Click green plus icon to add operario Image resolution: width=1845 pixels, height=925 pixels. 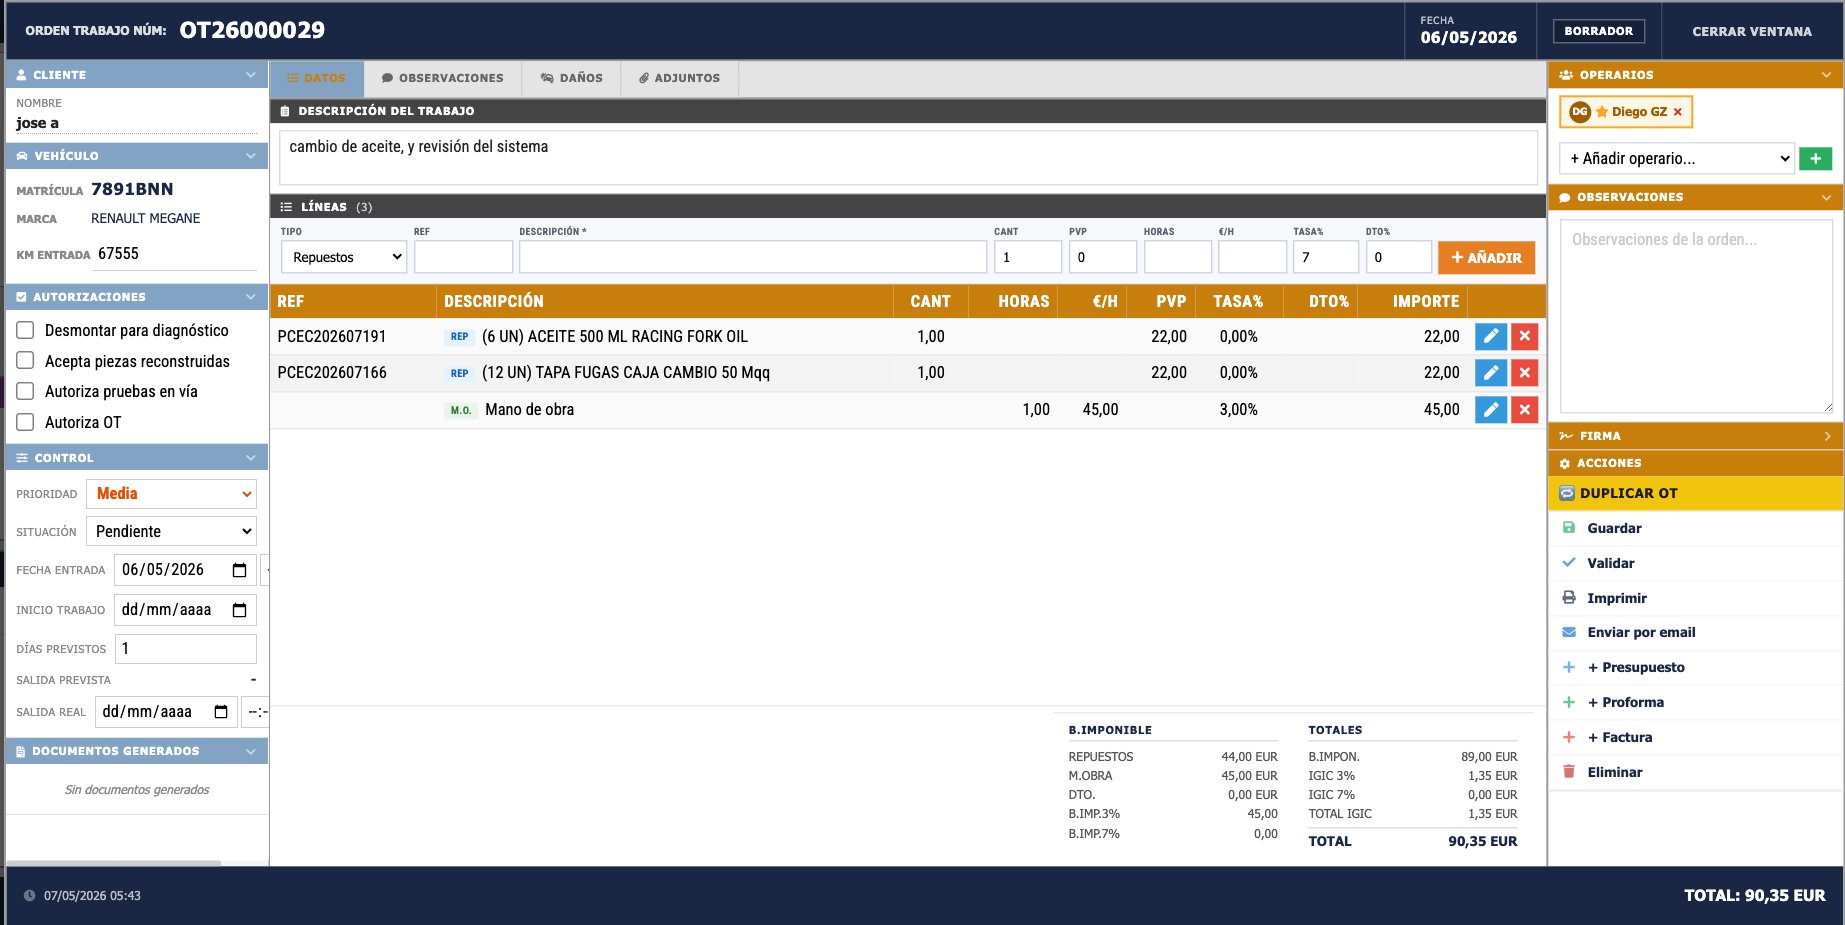pos(1815,158)
